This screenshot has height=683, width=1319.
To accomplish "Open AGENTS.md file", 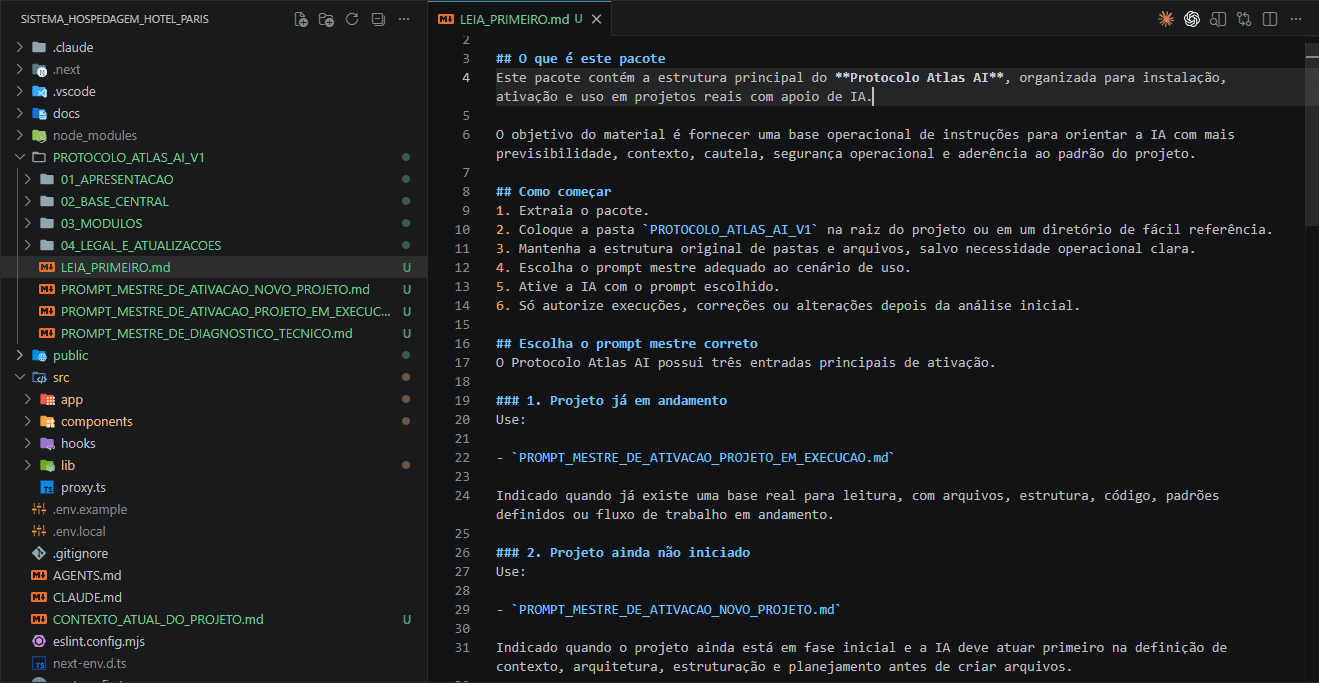I will pos(213,575).
